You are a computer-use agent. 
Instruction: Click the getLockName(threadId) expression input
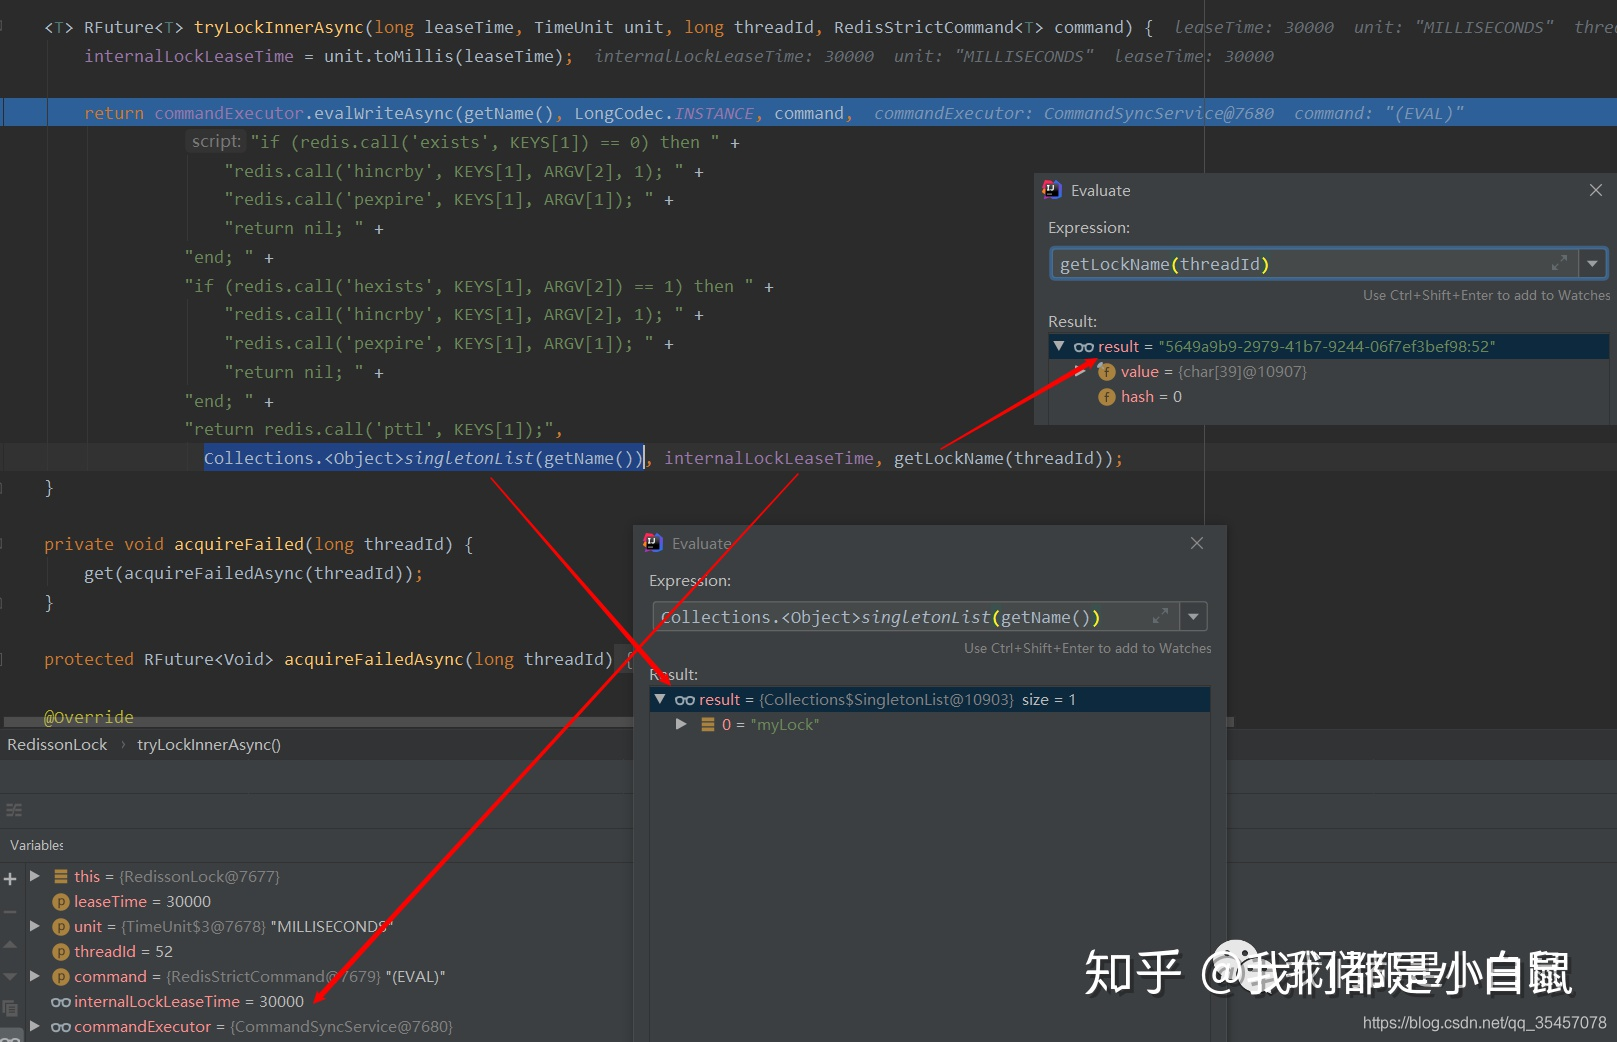pos(1300,264)
